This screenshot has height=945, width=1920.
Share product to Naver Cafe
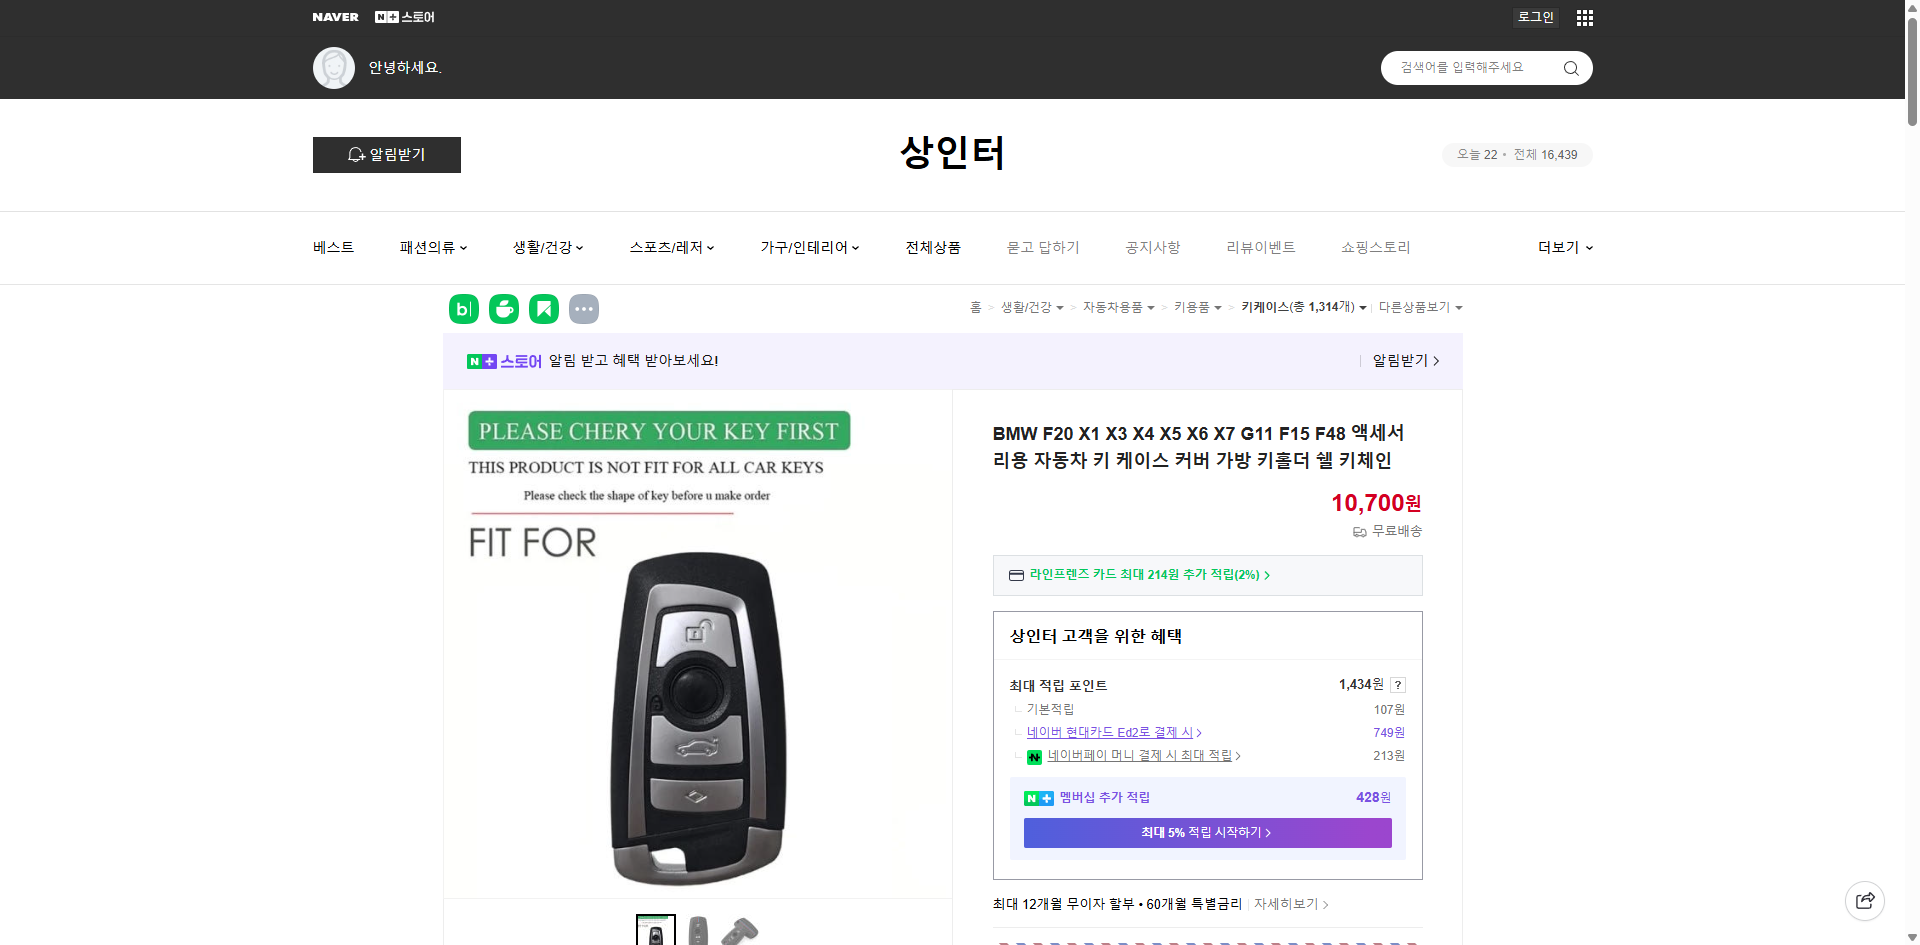click(504, 308)
